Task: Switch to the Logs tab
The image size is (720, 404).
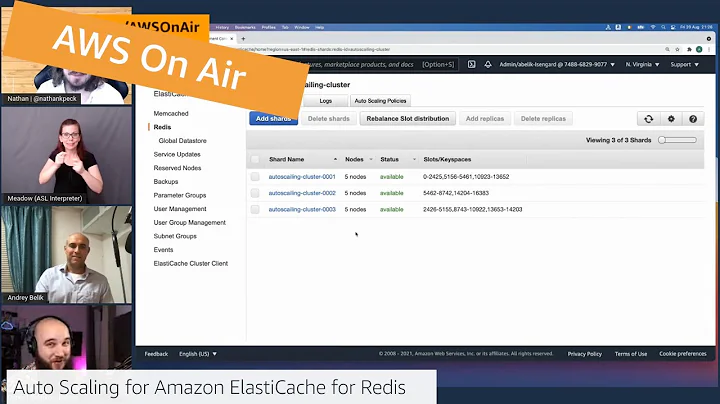Action: pyautogui.click(x=326, y=101)
